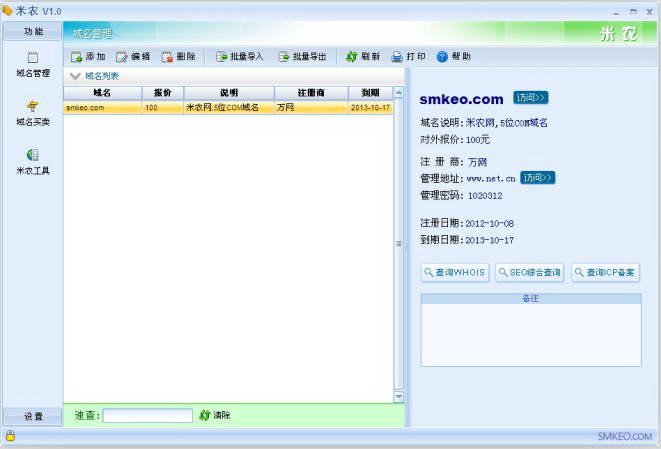Image resolution: width=661 pixels, height=449 pixels.
Task: Open 帮助 help
Action: tap(453, 56)
